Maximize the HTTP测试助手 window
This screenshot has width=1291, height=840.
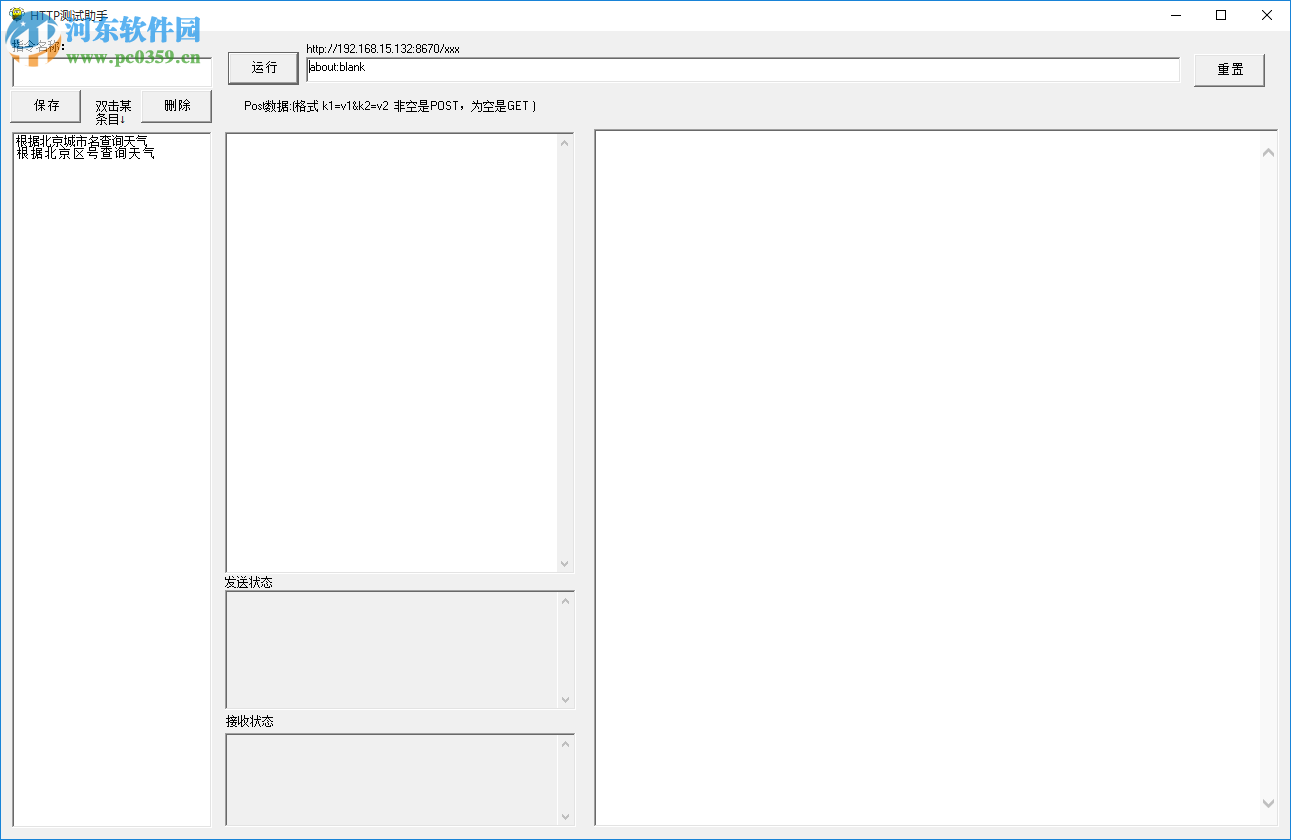(x=1221, y=15)
